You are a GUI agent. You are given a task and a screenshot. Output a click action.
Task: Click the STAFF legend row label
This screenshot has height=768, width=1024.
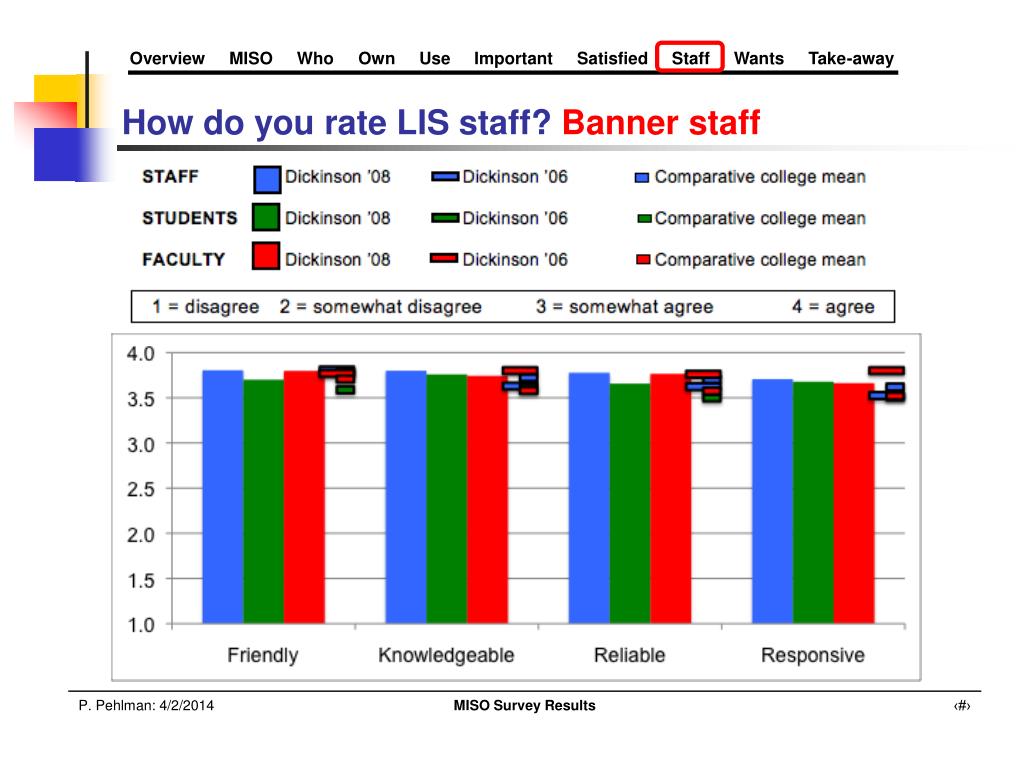[170, 177]
